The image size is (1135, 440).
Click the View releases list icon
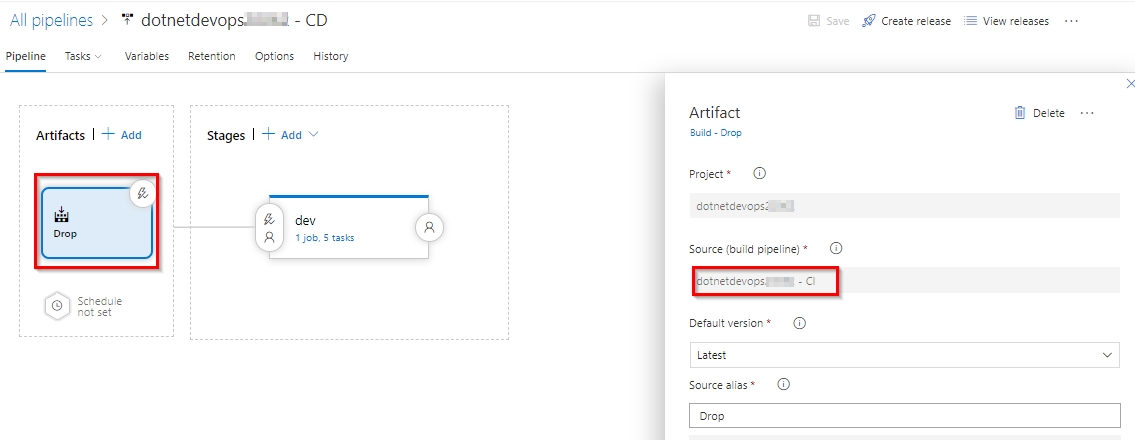coord(970,21)
